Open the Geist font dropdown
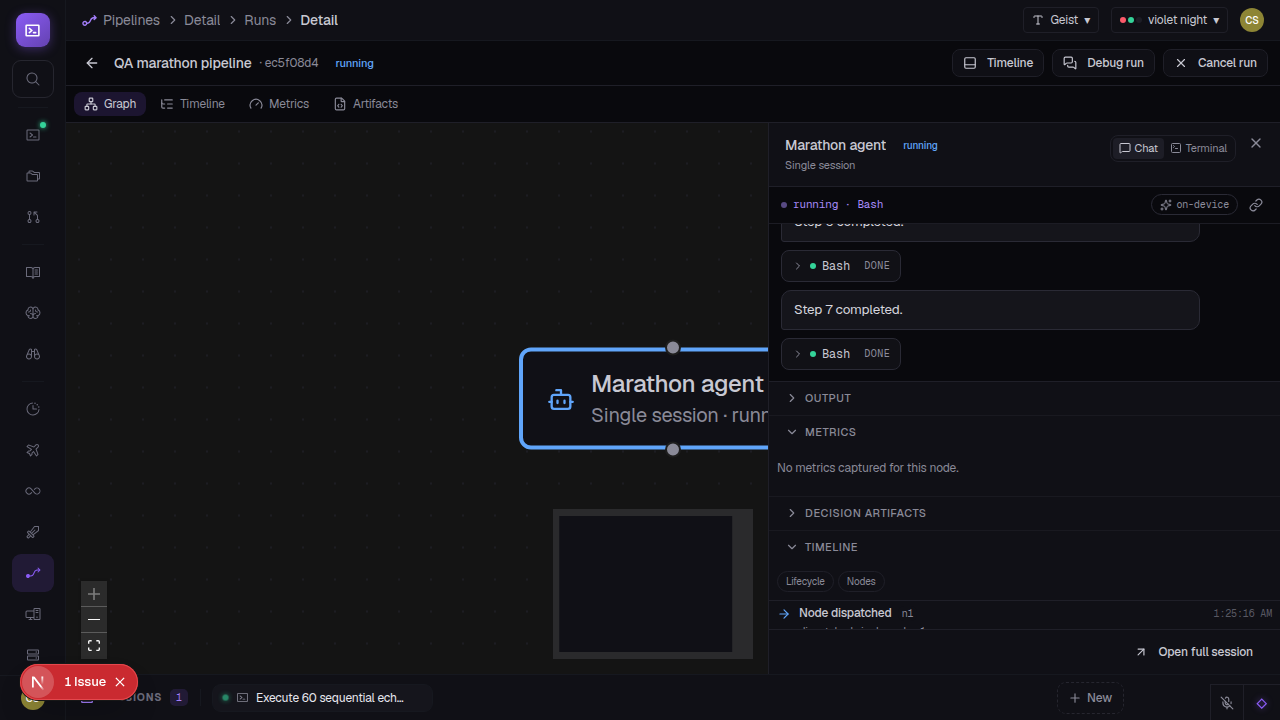Image resolution: width=1280 pixels, height=720 pixels. (x=1061, y=20)
